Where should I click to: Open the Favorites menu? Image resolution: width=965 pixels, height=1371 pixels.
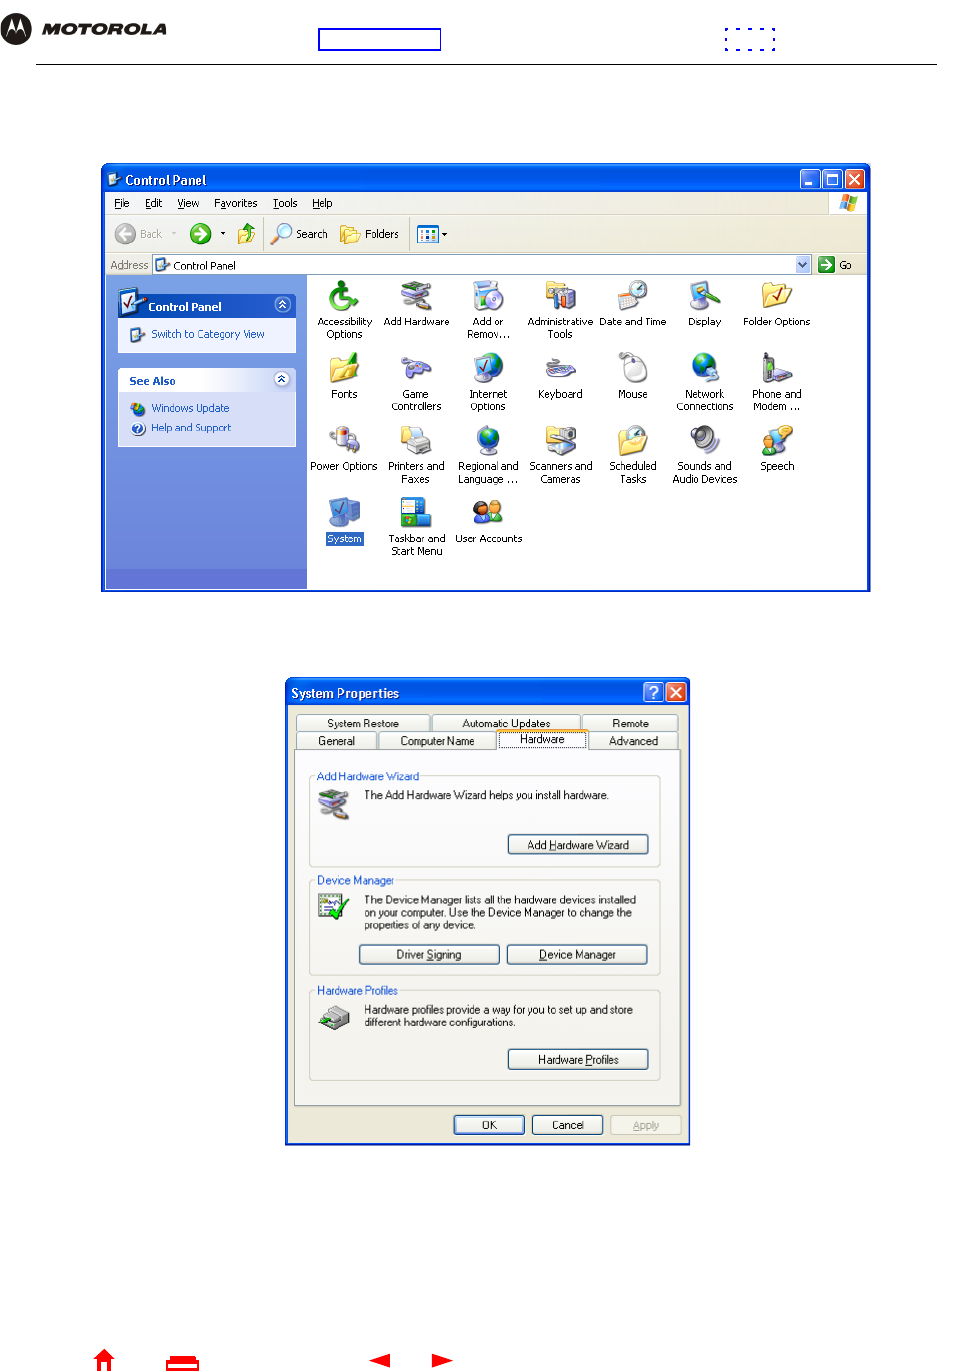point(236,203)
